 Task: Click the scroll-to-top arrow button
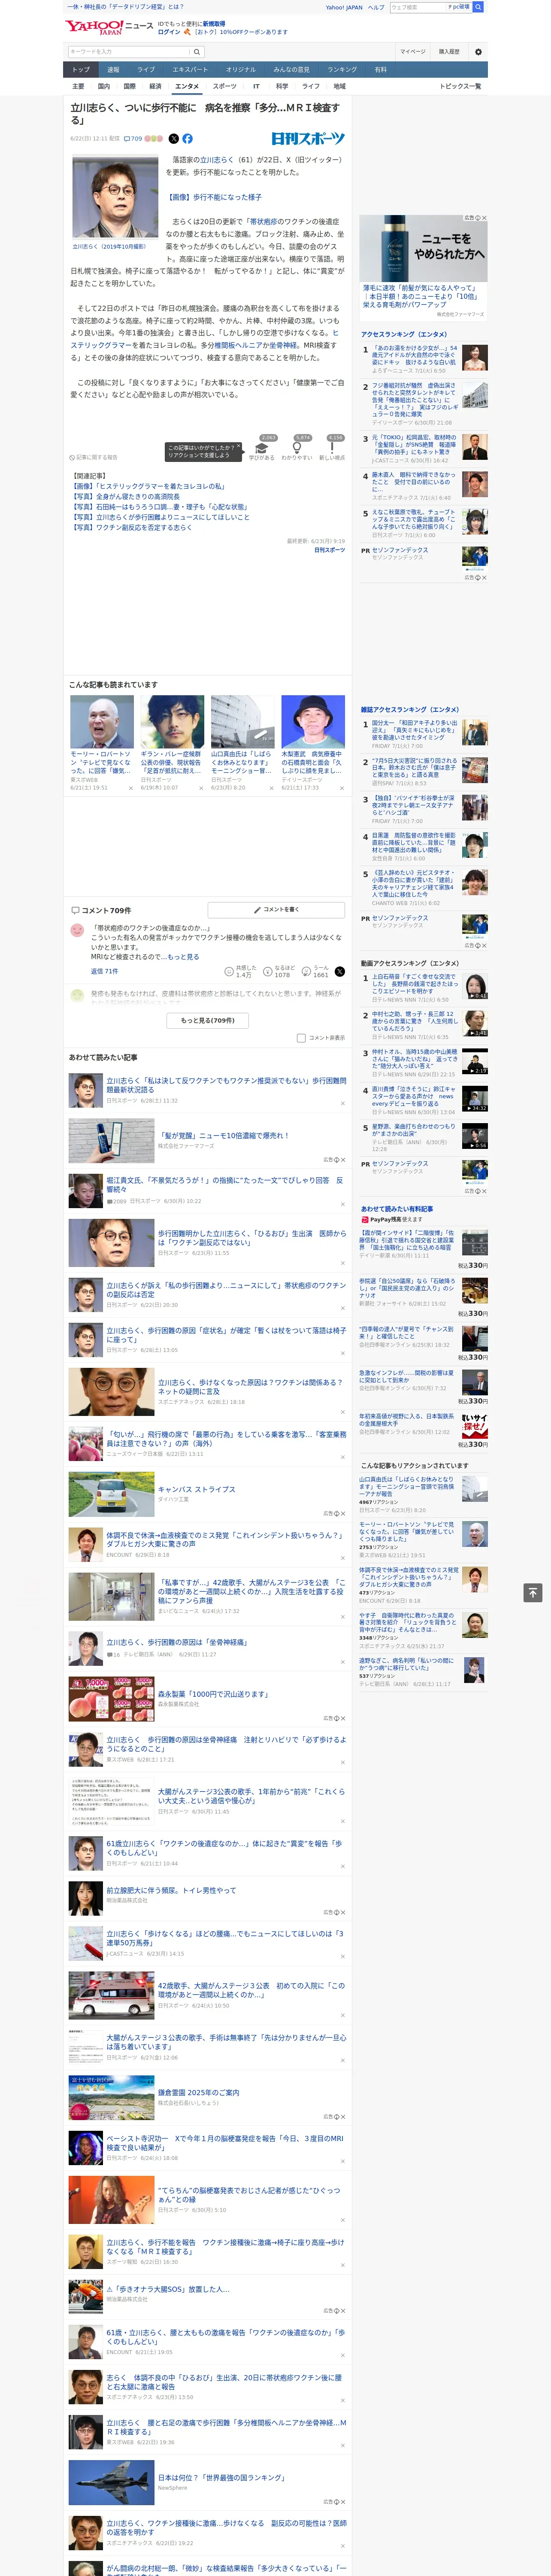pos(532,1592)
